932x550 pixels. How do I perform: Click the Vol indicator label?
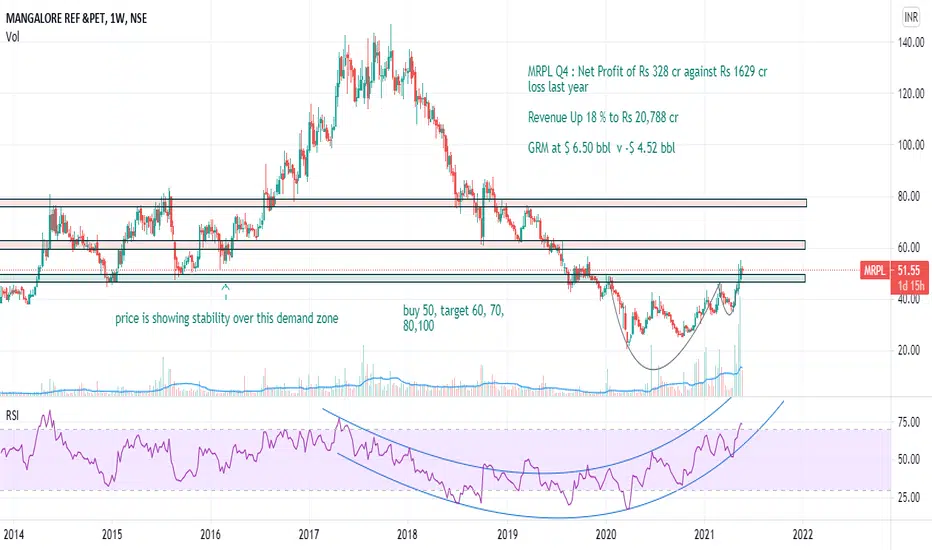[x=12, y=37]
